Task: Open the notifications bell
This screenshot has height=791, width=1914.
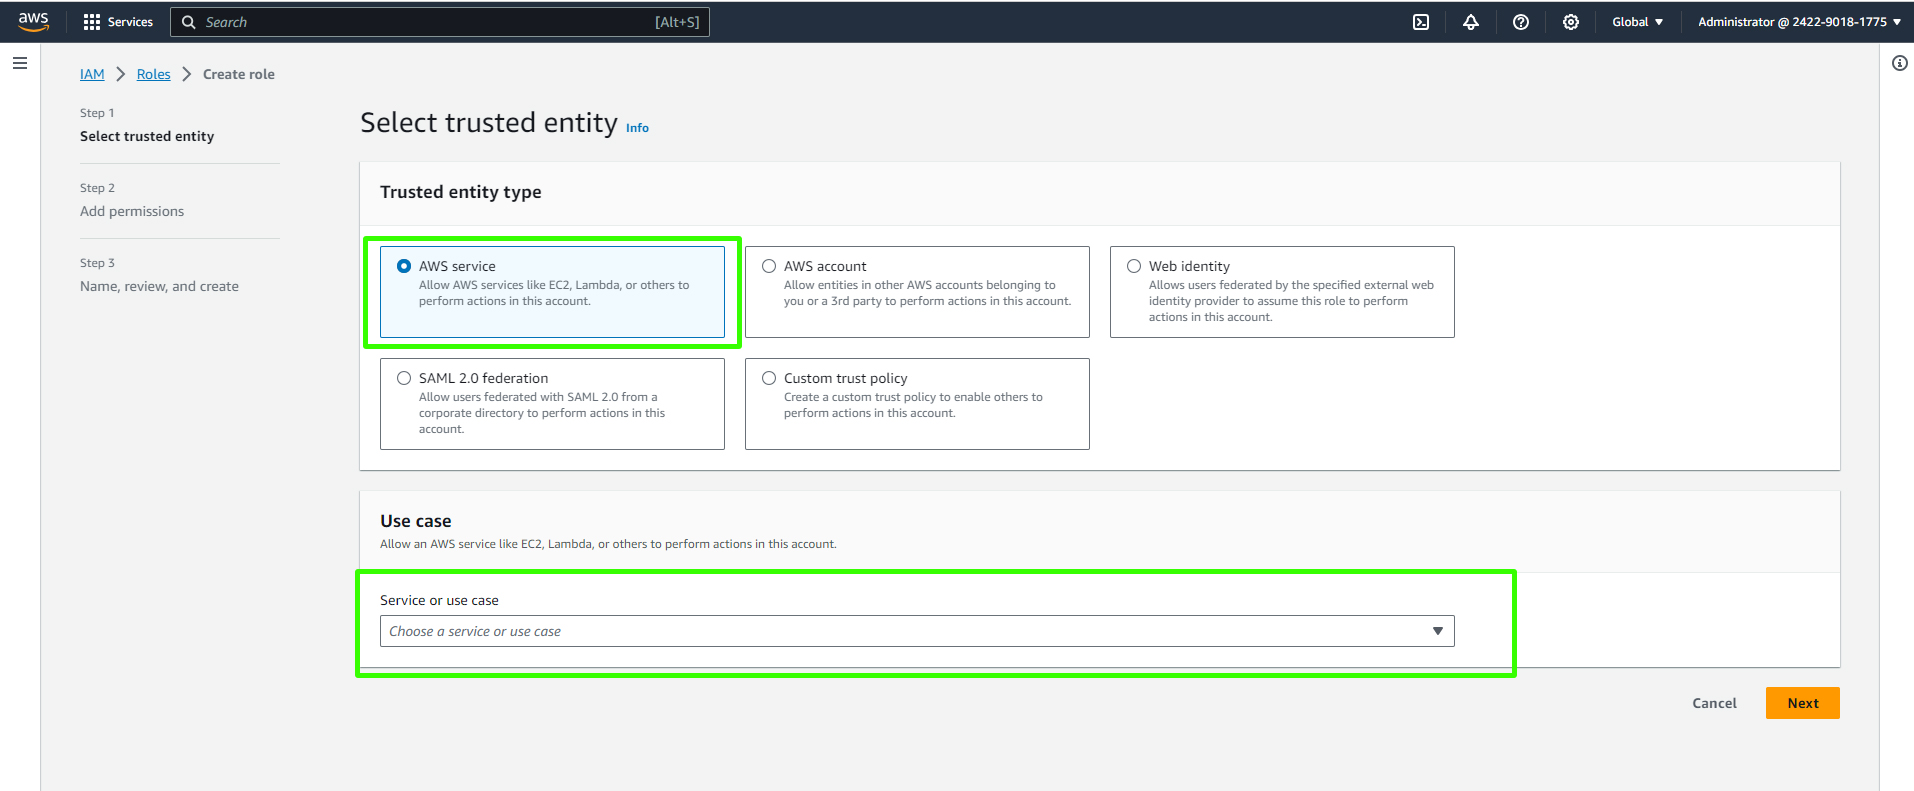Action: pyautogui.click(x=1470, y=22)
